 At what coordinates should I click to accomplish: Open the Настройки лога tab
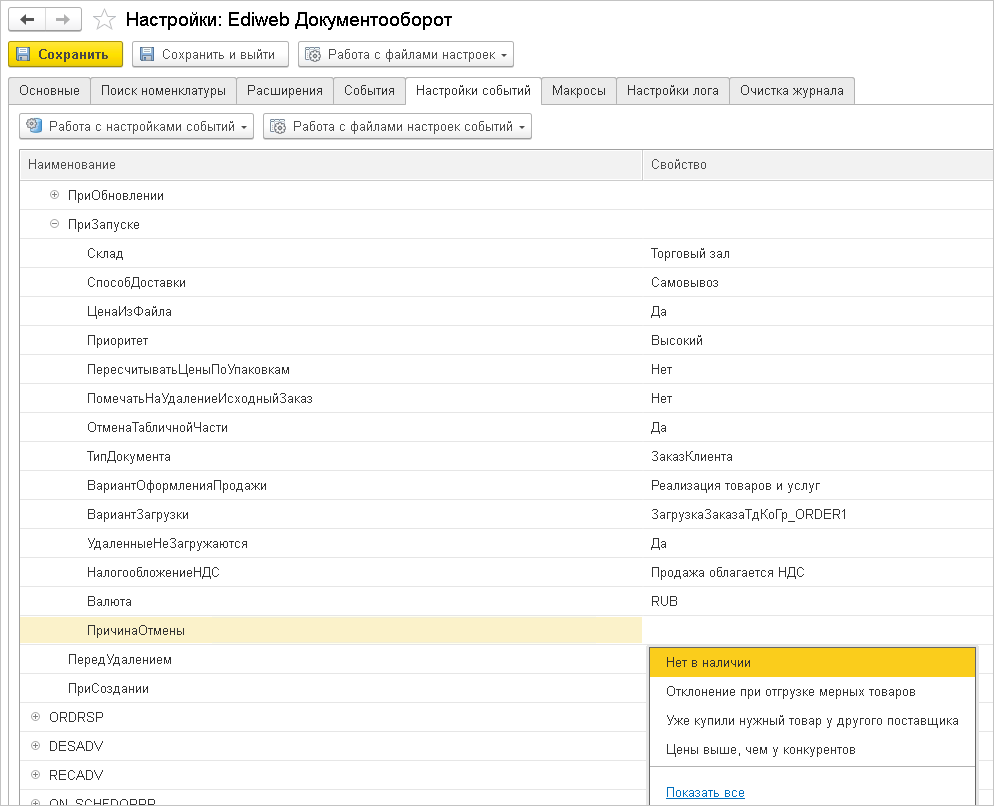coord(672,91)
